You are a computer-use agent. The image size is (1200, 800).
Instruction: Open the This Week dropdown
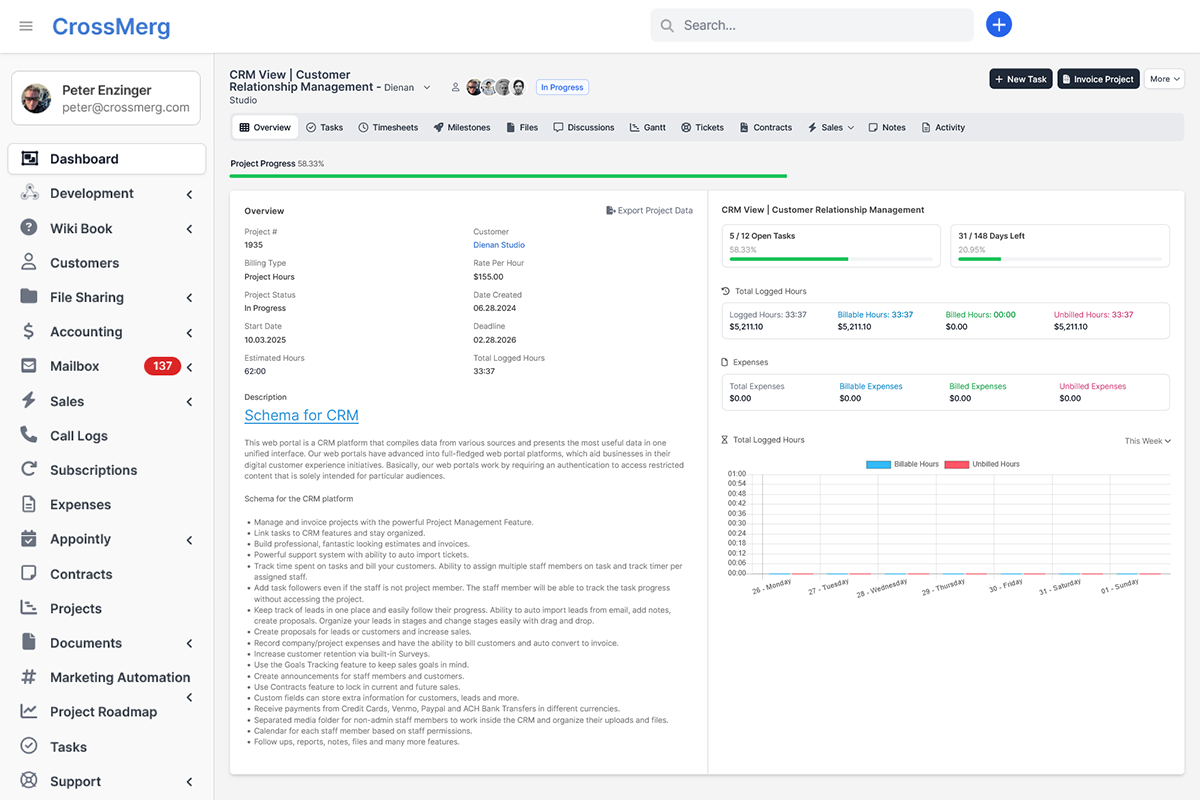pos(1147,441)
